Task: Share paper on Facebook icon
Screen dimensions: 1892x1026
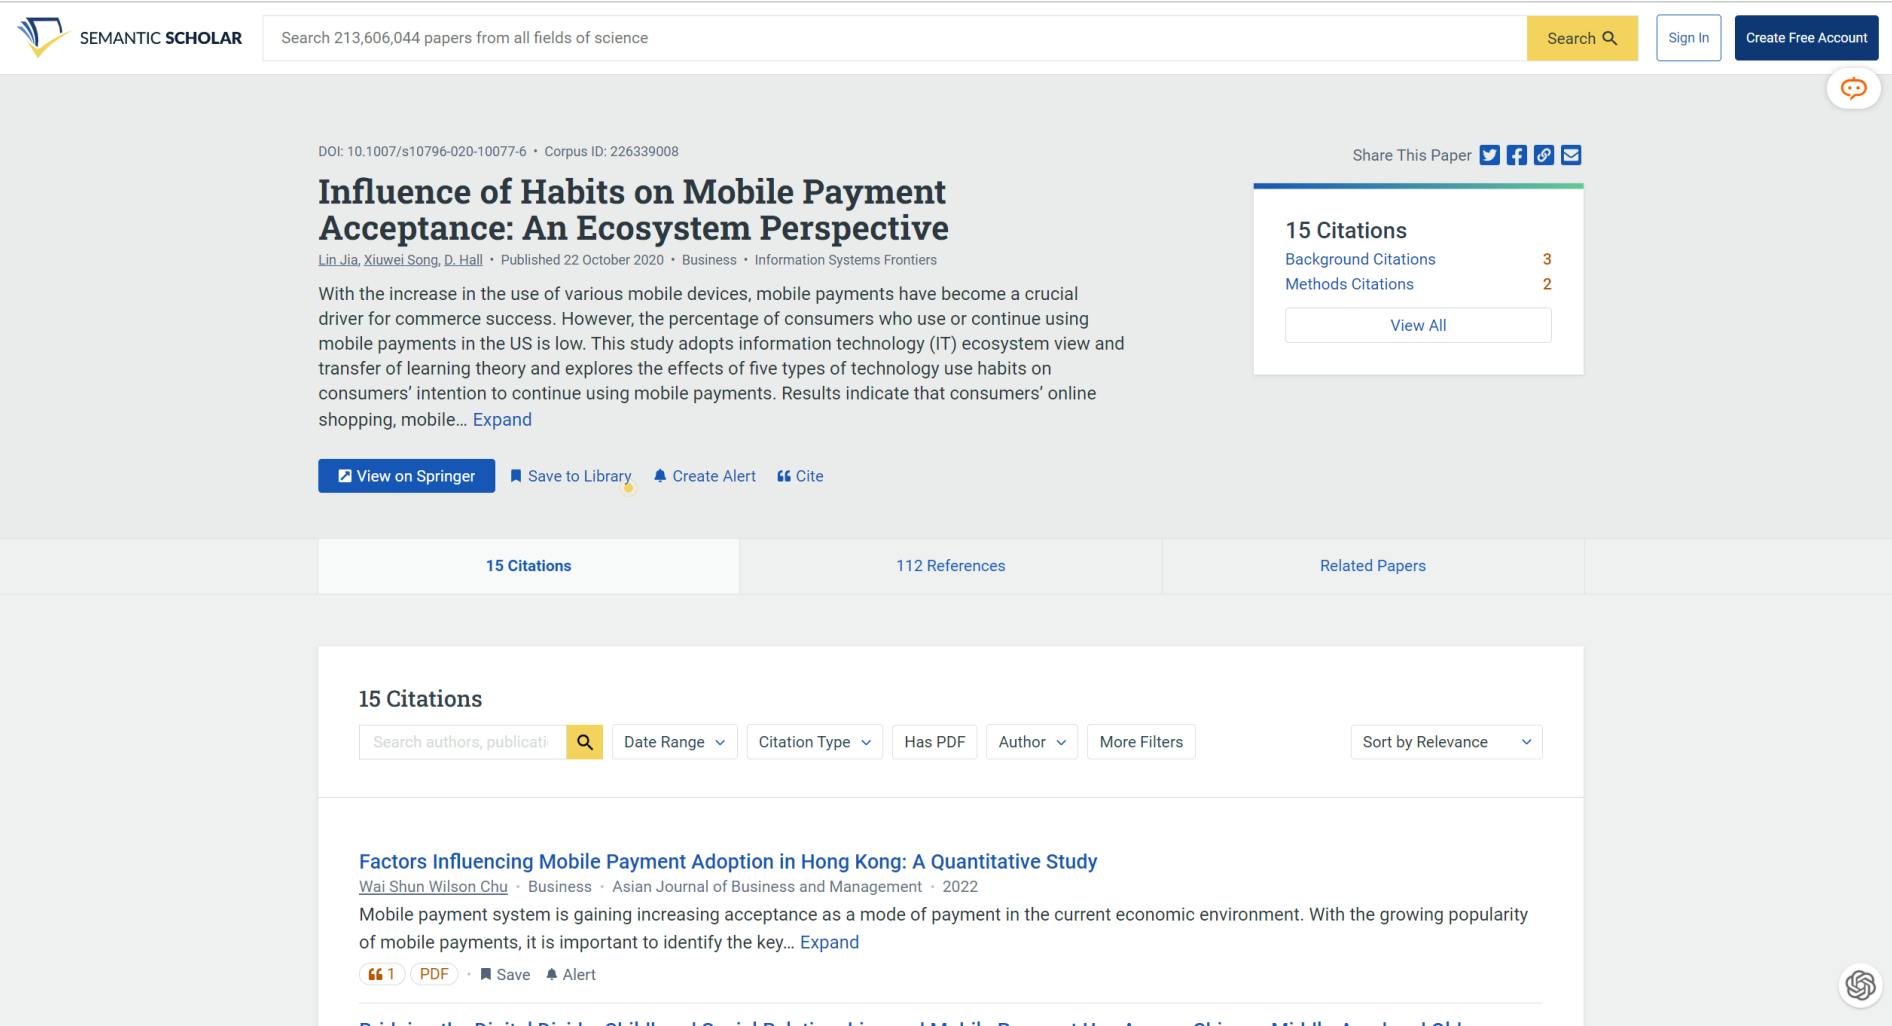Action: tap(1516, 155)
